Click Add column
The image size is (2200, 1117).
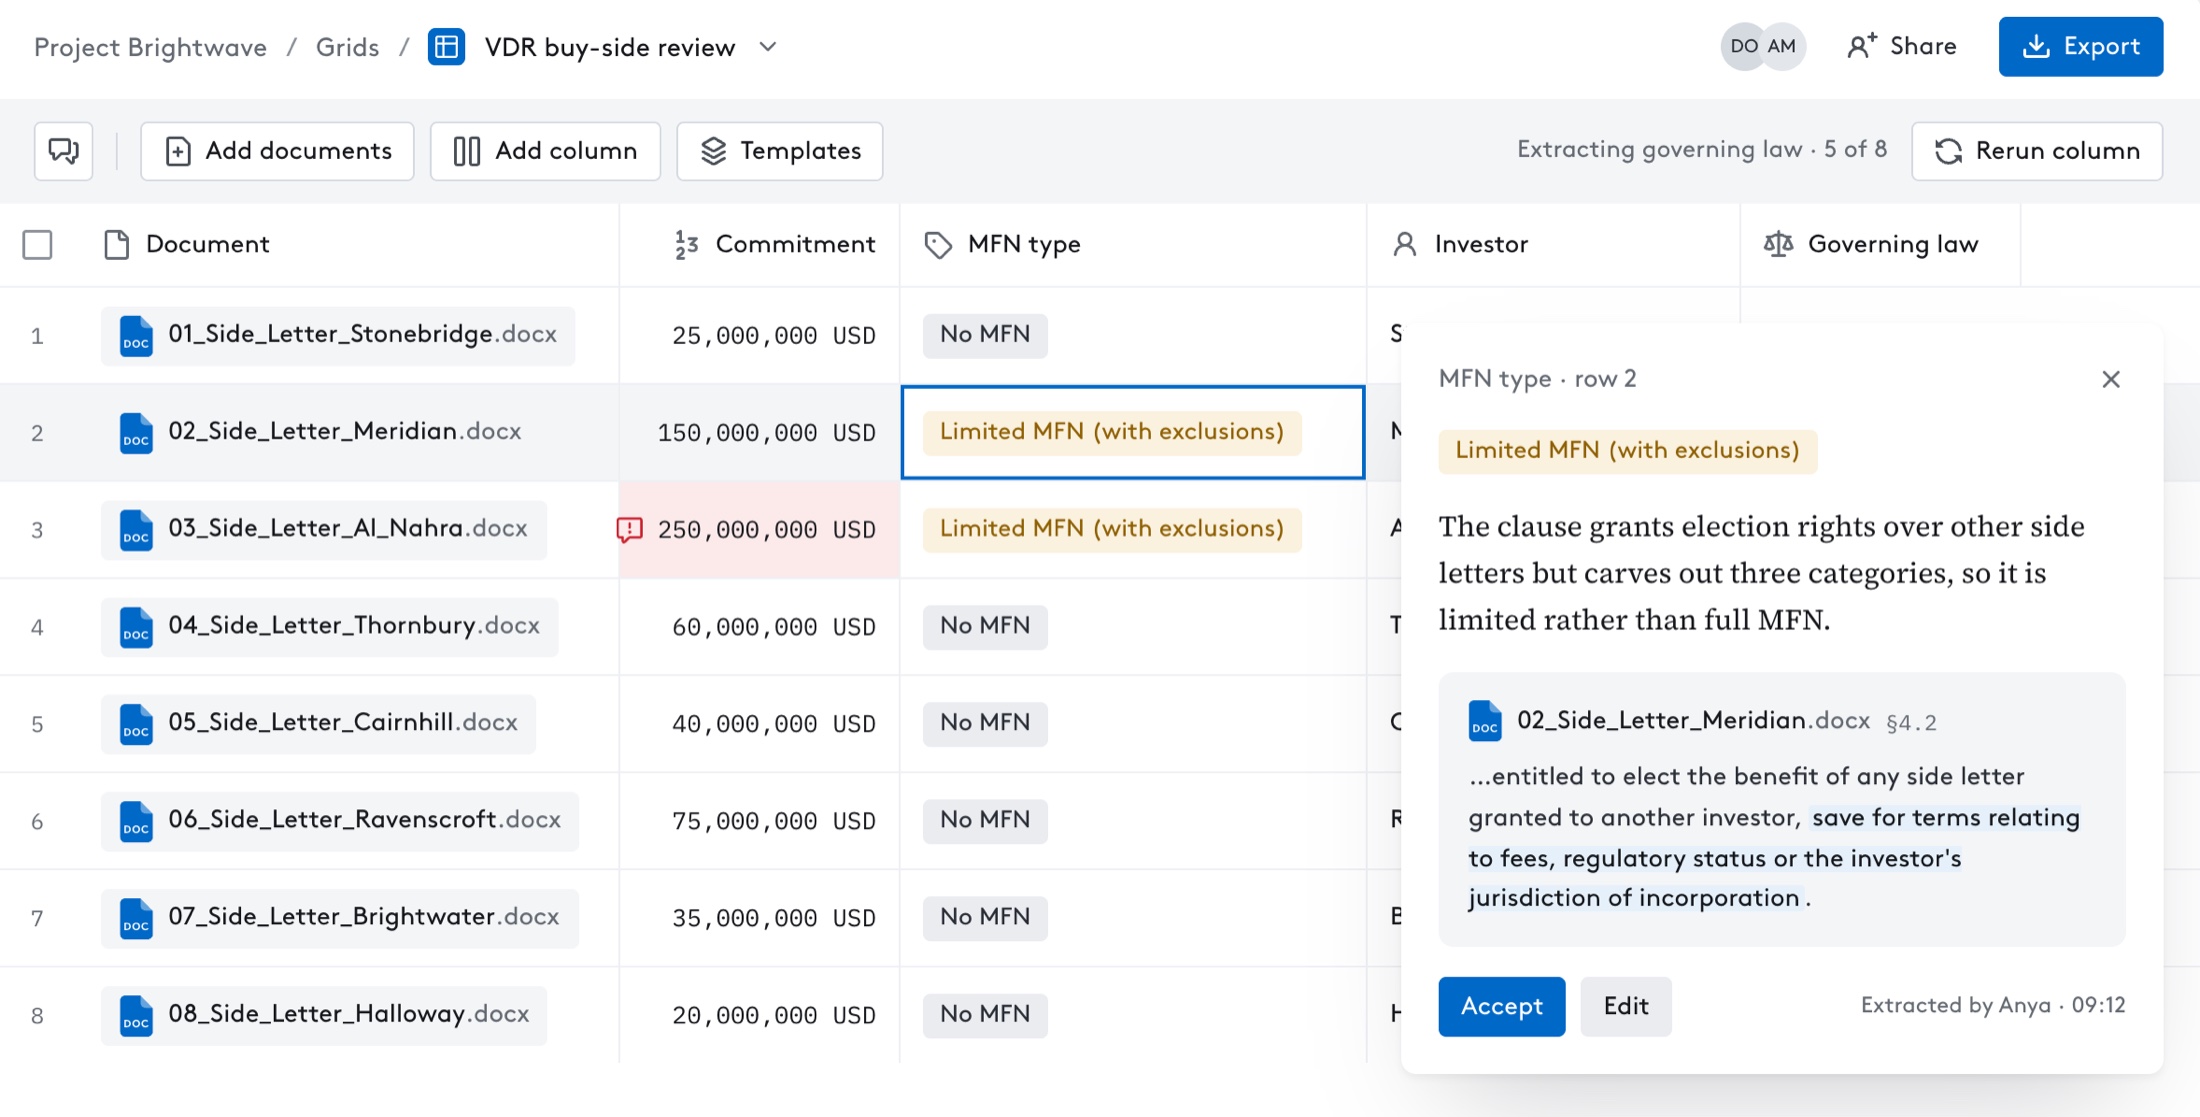click(545, 151)
